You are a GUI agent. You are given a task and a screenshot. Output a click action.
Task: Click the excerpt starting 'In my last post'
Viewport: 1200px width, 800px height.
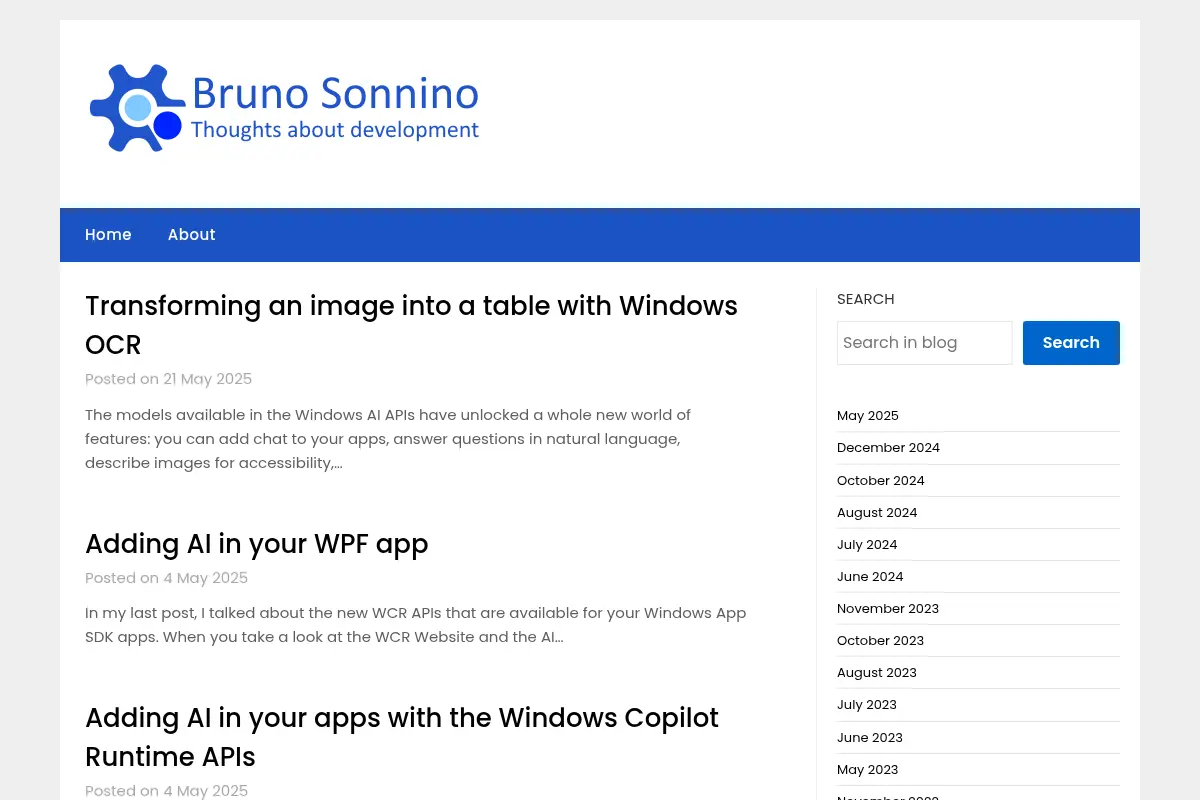[x=415, y=625]
